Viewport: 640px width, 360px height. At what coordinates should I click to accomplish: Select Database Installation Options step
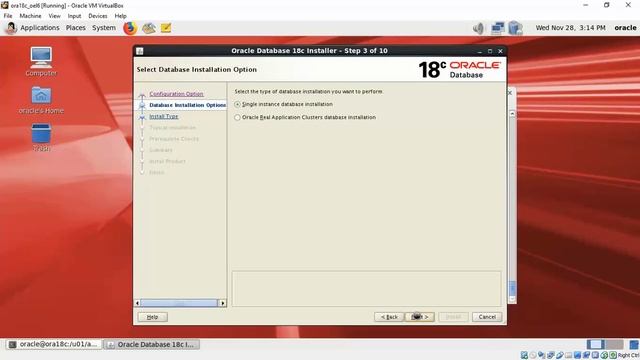tap(187, 105)
